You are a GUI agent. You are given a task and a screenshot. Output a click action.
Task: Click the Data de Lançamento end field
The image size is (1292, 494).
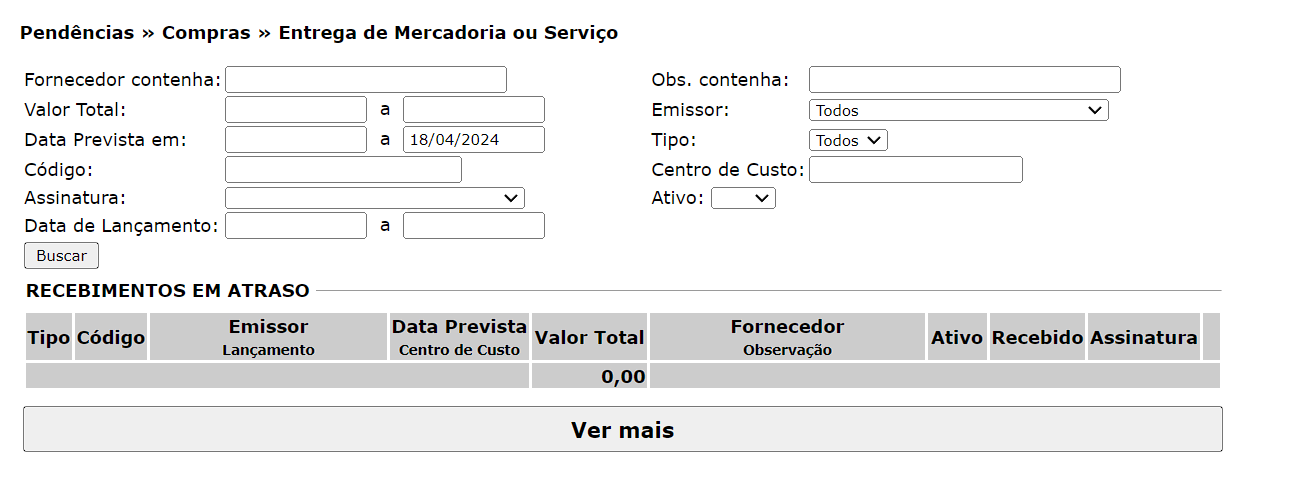[x=474, y=226]
